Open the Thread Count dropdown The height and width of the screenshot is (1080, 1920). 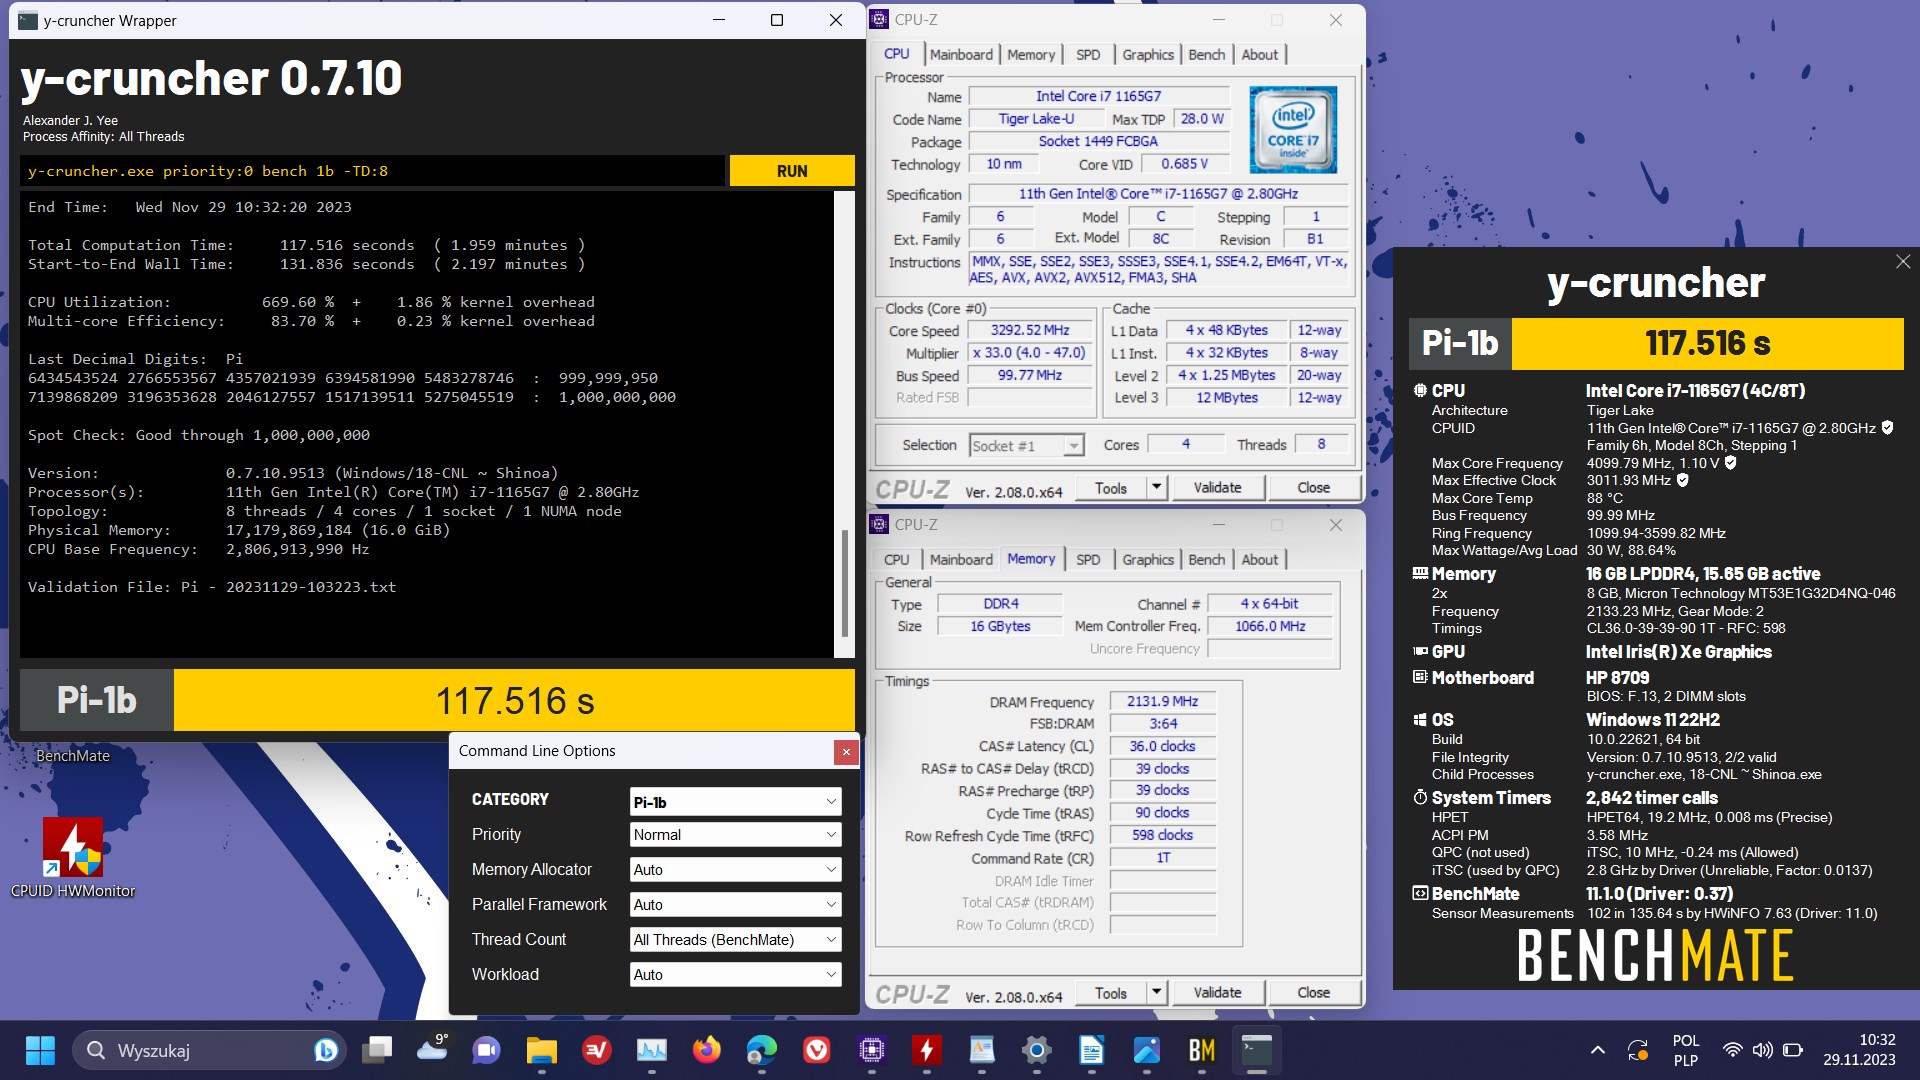click(735, 940)
